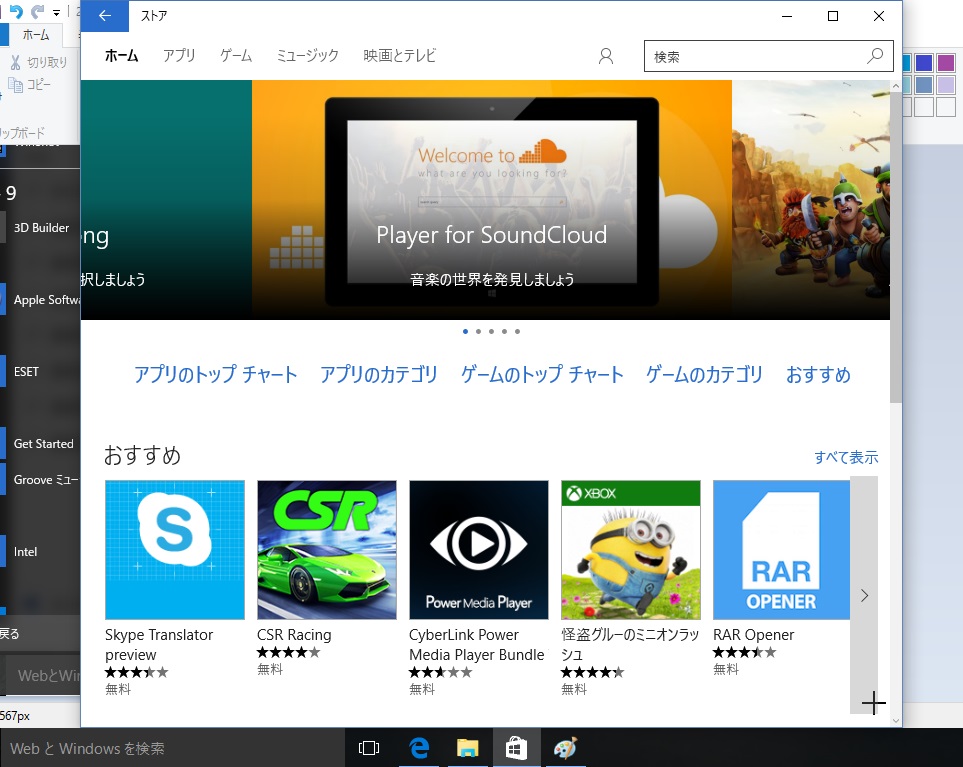This screenshot has height=767, width=963.
Task: Select the first carousel page dot
Action: [466, 332]
